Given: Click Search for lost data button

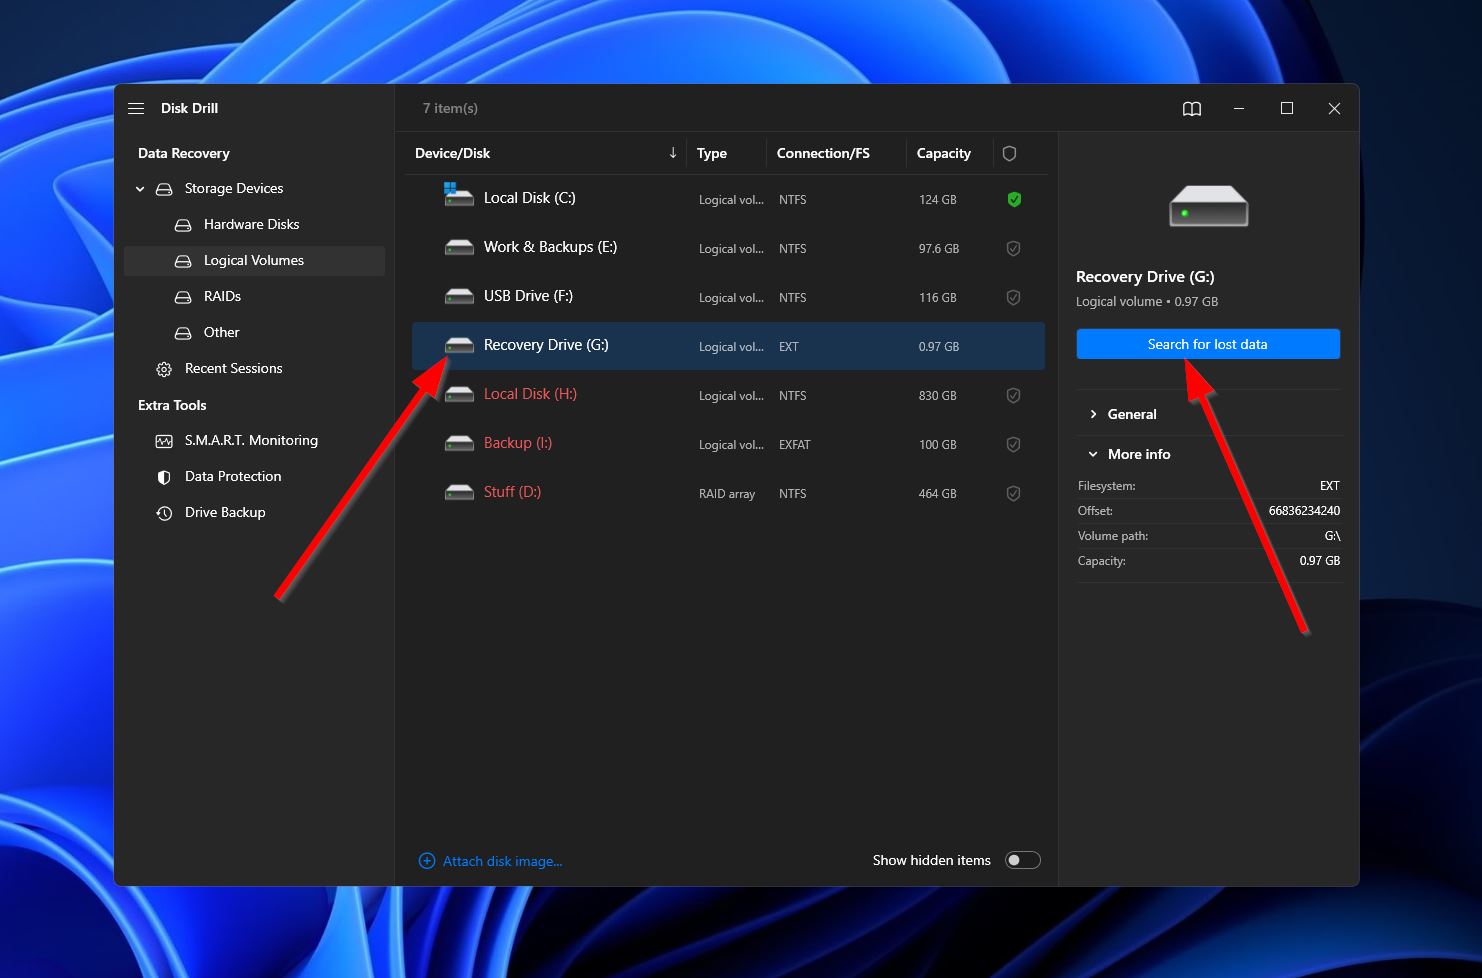Looking at the screenshot, I should coord(1208,344).
